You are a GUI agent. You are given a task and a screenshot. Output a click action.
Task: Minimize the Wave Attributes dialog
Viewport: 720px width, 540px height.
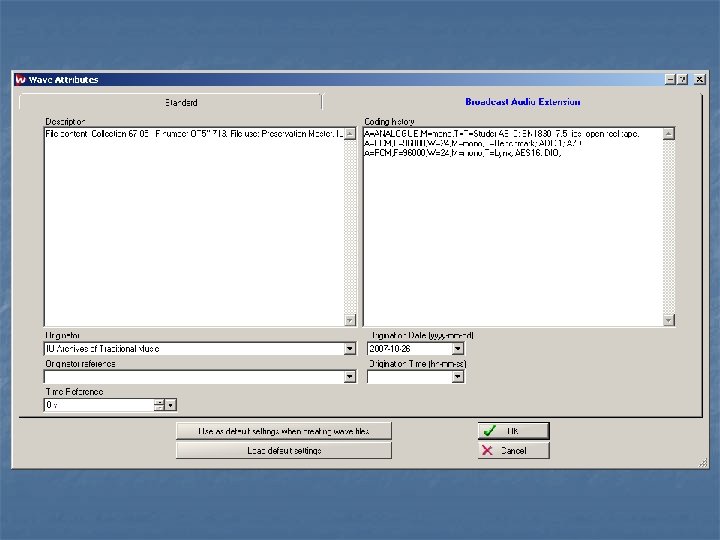point(670,79)
